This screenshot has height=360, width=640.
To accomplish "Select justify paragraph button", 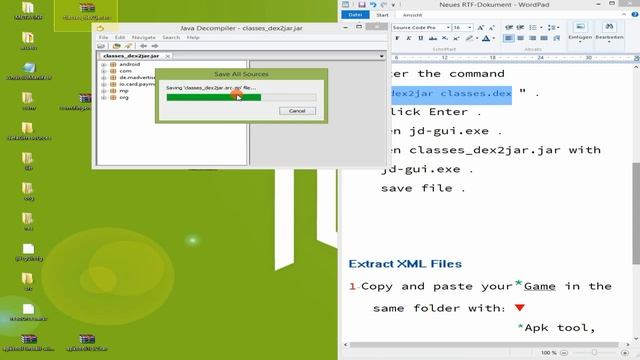I will point(544,38).
